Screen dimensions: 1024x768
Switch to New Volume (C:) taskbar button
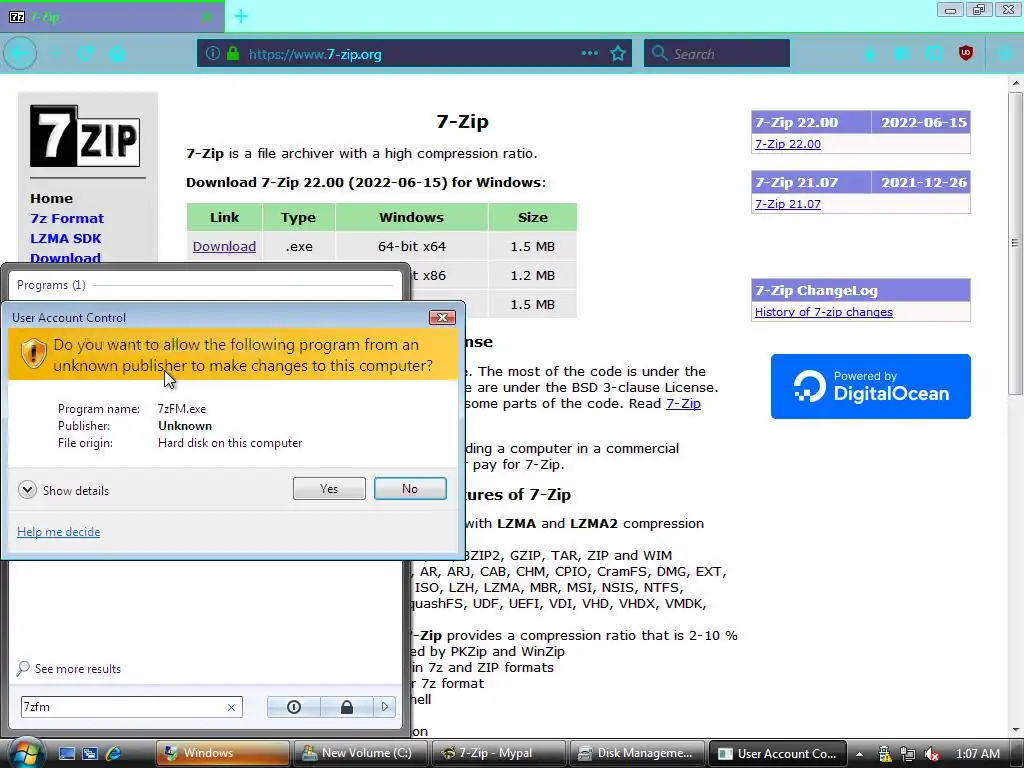[360, 753]
